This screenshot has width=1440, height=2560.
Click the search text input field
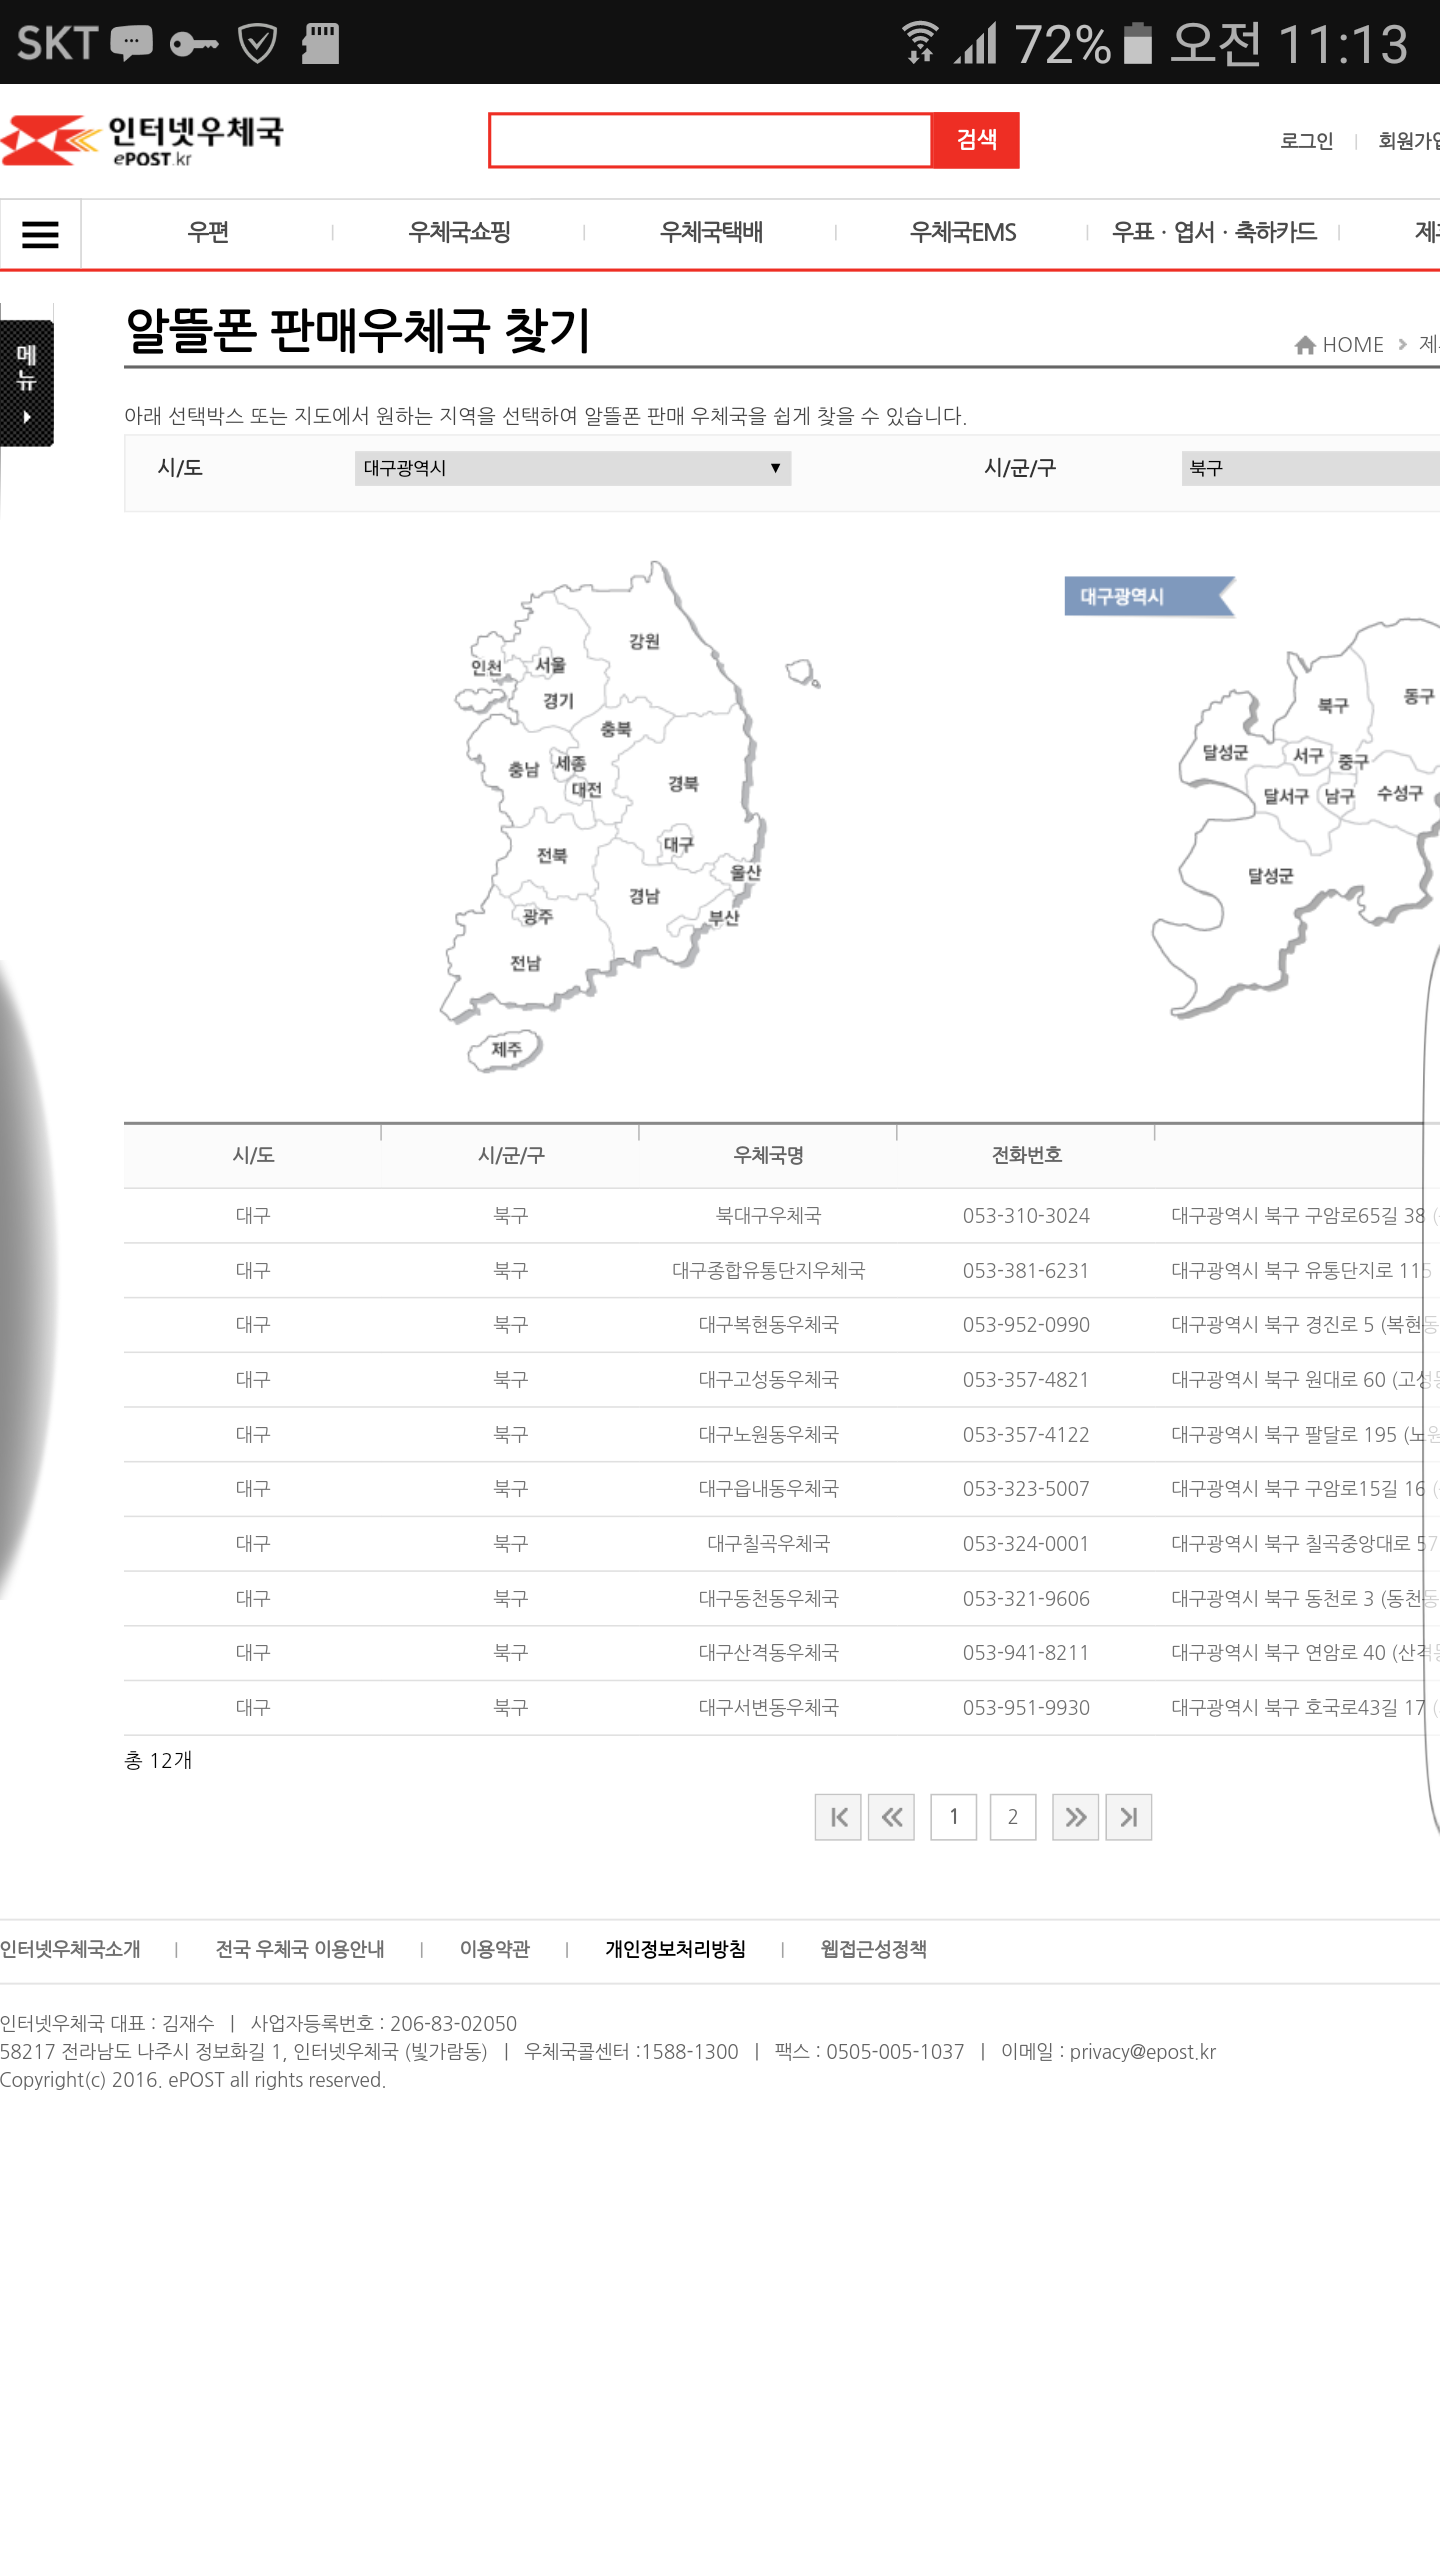[710, 141]
